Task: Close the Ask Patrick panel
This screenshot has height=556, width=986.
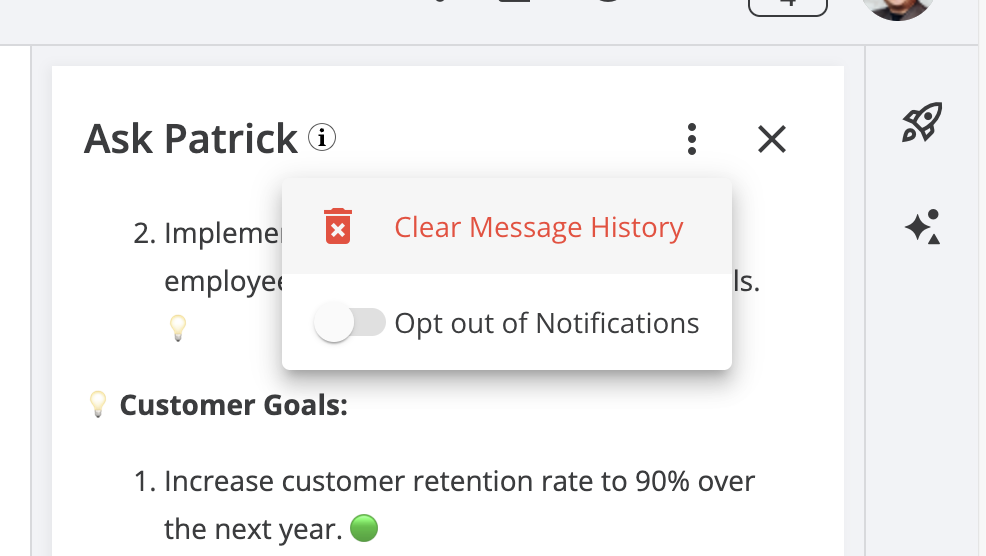Action: tap(771, 139)
